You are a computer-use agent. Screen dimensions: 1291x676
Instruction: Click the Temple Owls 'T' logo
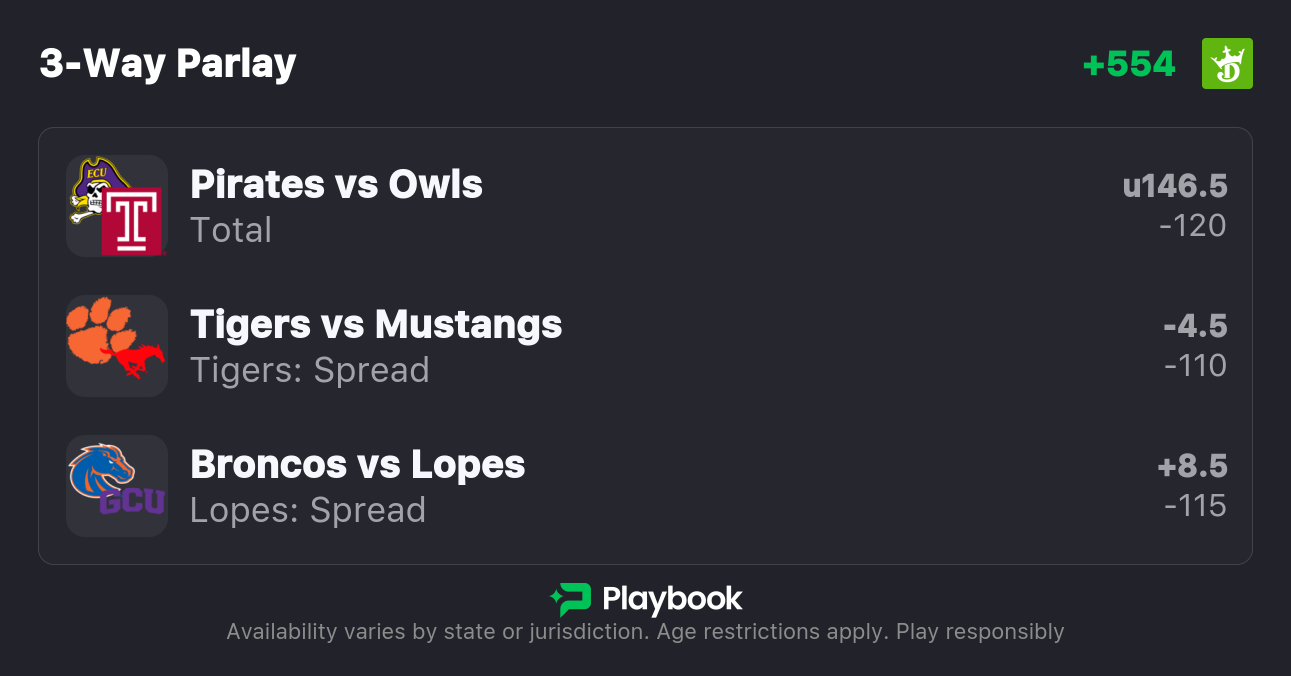point(133,222)
